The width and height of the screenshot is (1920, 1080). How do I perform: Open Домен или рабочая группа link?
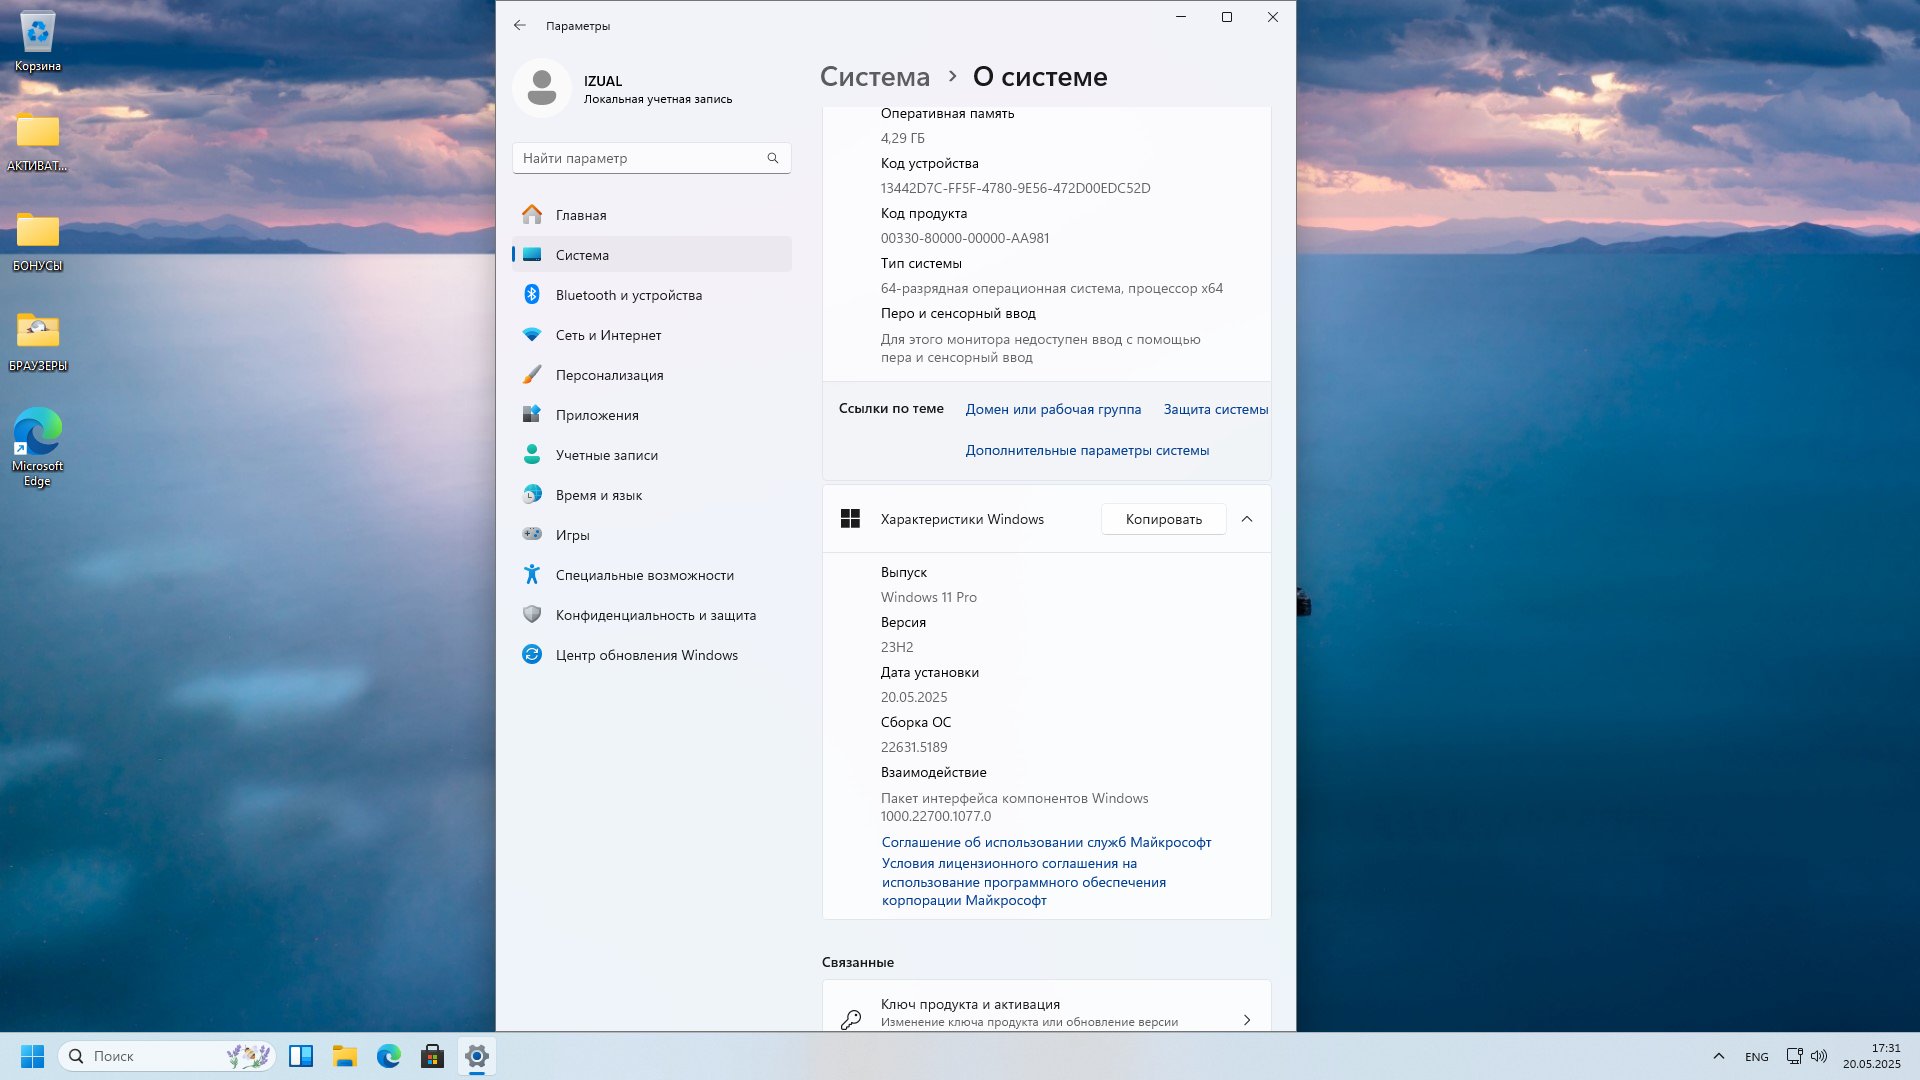tap(1053, 409)
